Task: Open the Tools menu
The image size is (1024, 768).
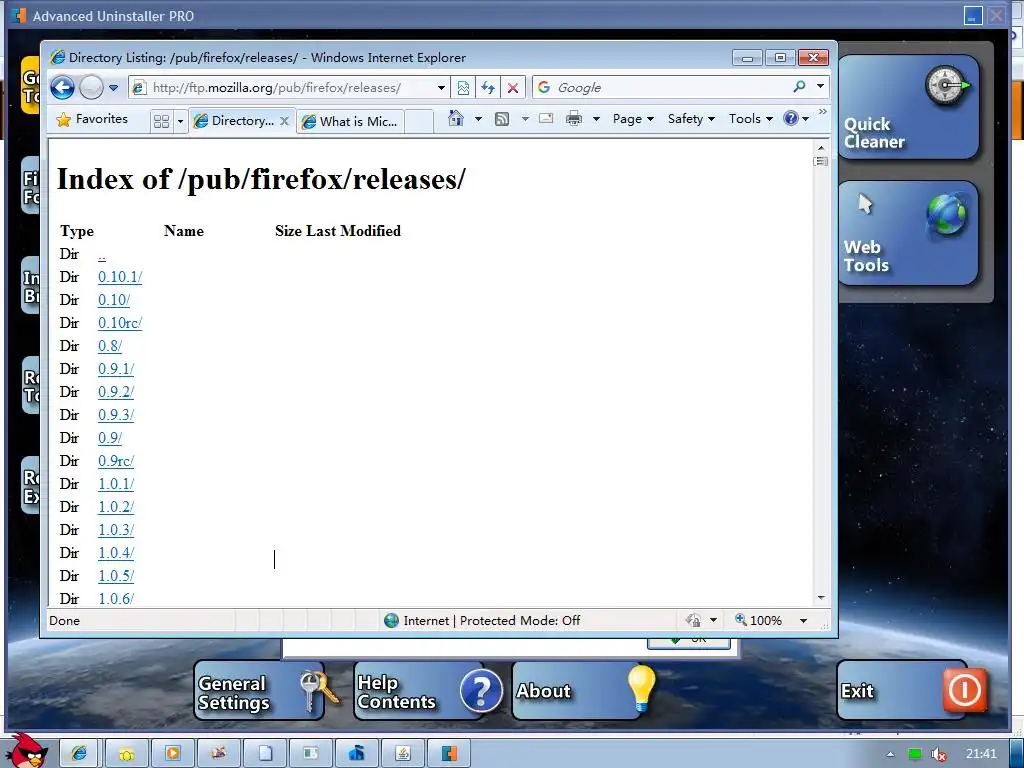Action: (751, 119)
